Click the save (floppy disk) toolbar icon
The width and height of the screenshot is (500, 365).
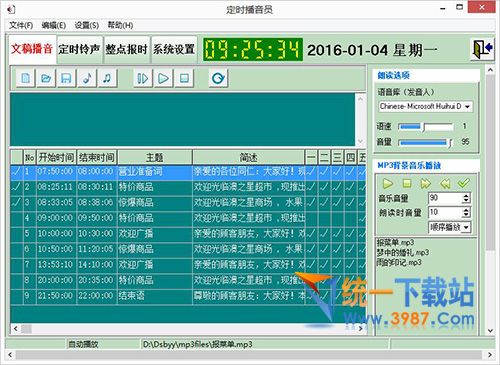[66, 78]
